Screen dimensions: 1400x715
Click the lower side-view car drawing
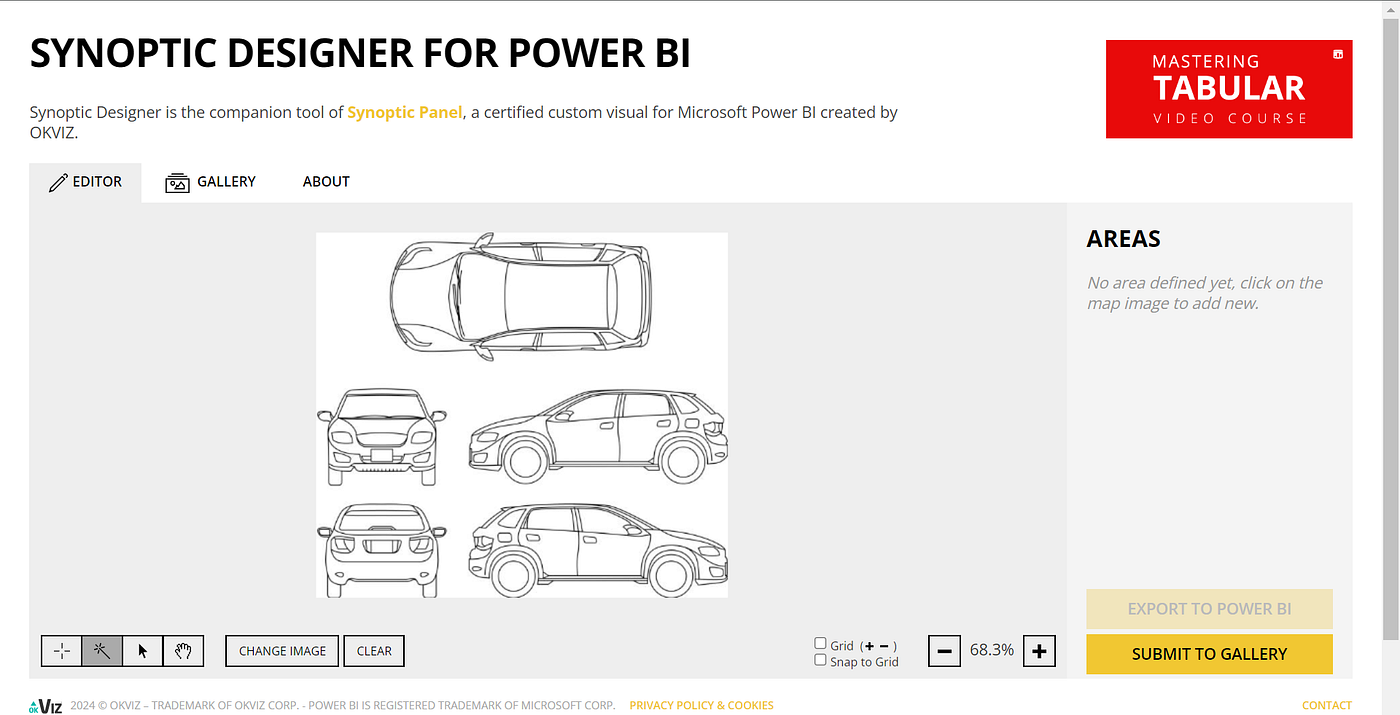pos(598,549)
